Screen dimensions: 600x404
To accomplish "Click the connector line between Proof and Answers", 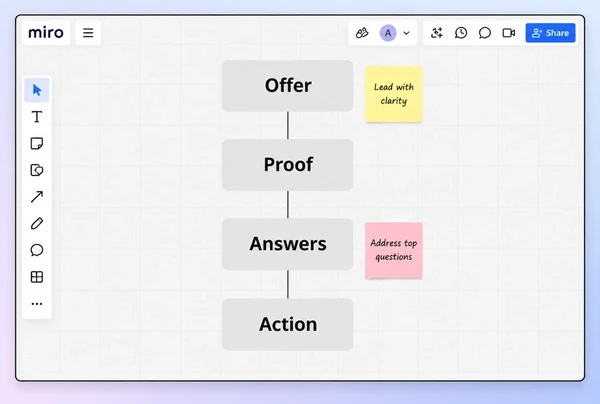I will (288, 205).
